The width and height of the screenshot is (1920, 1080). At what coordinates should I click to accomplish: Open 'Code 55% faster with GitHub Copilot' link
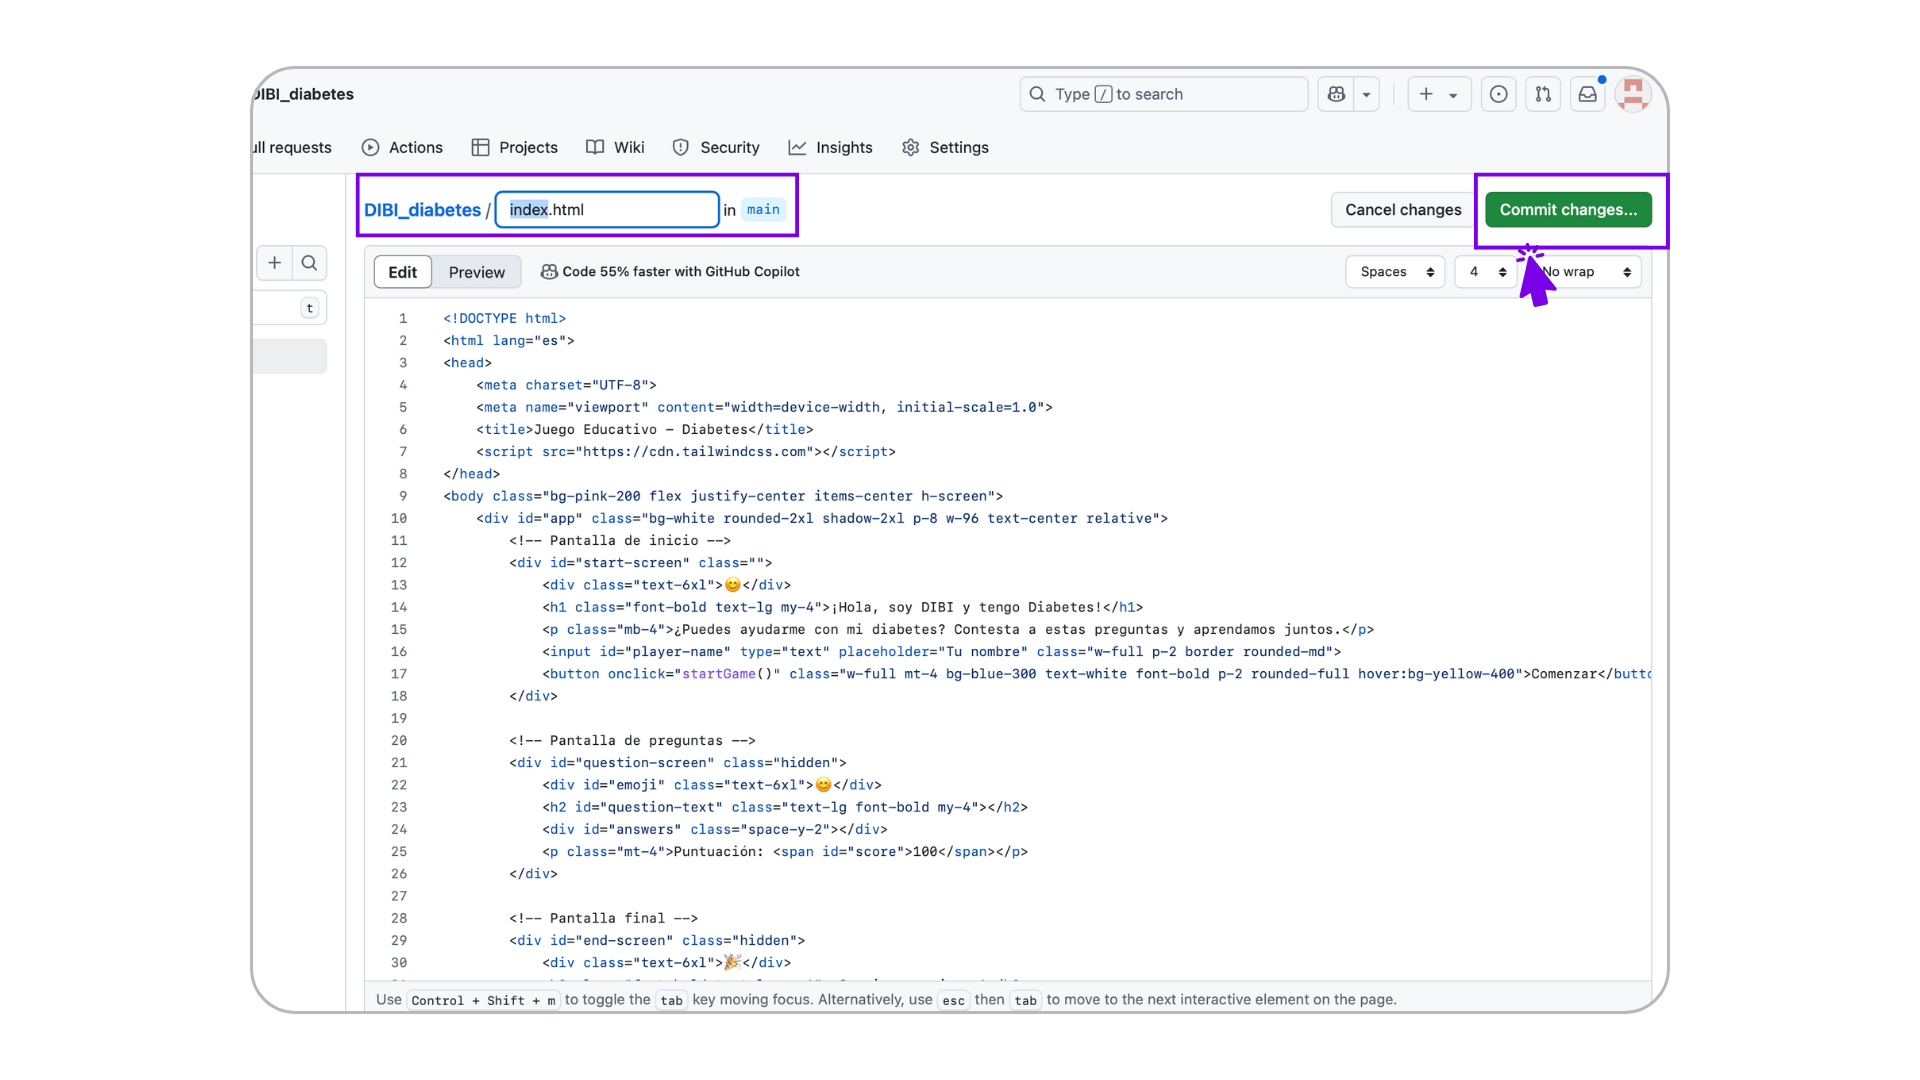(x=681, y=272)
